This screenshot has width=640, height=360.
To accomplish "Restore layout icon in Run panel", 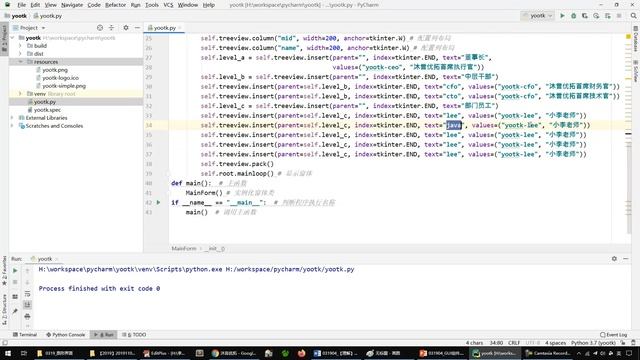I will (15, 296).
